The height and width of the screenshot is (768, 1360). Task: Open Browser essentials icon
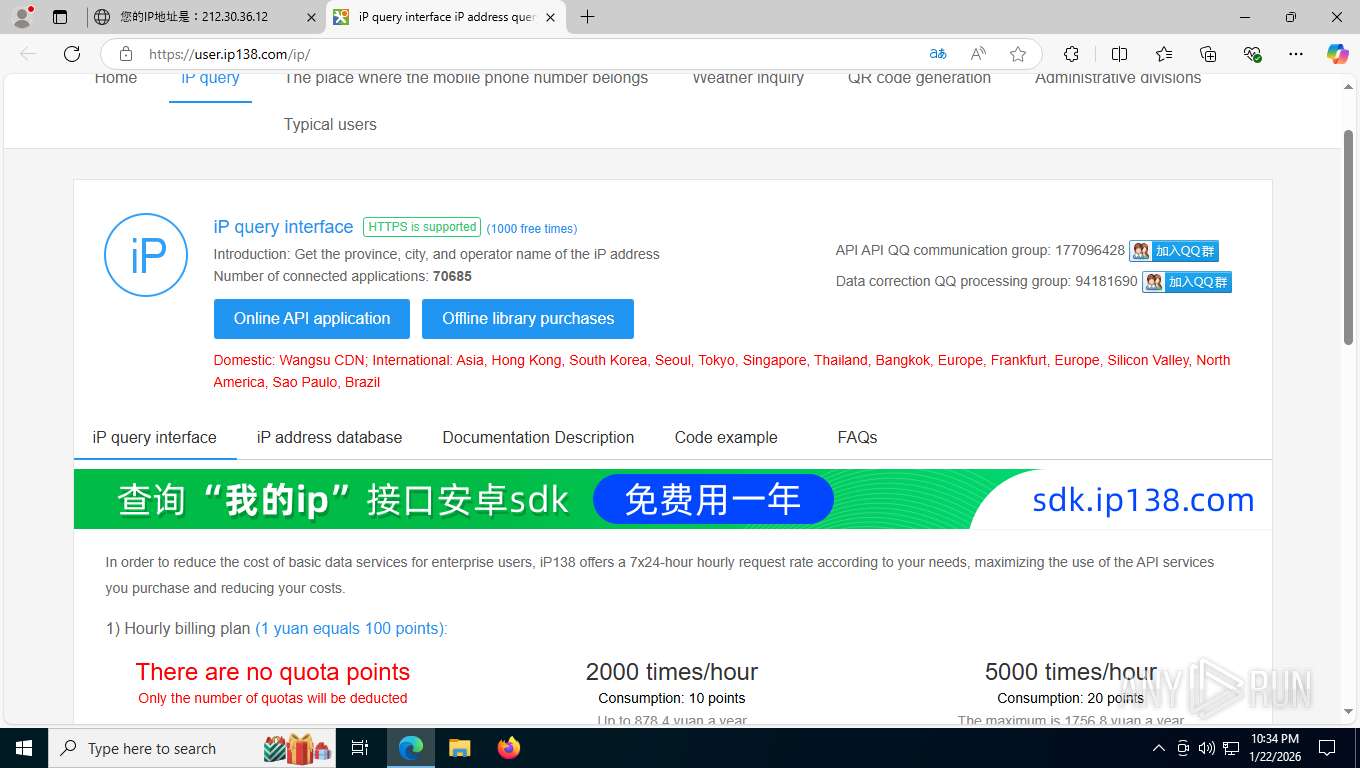1252,54
